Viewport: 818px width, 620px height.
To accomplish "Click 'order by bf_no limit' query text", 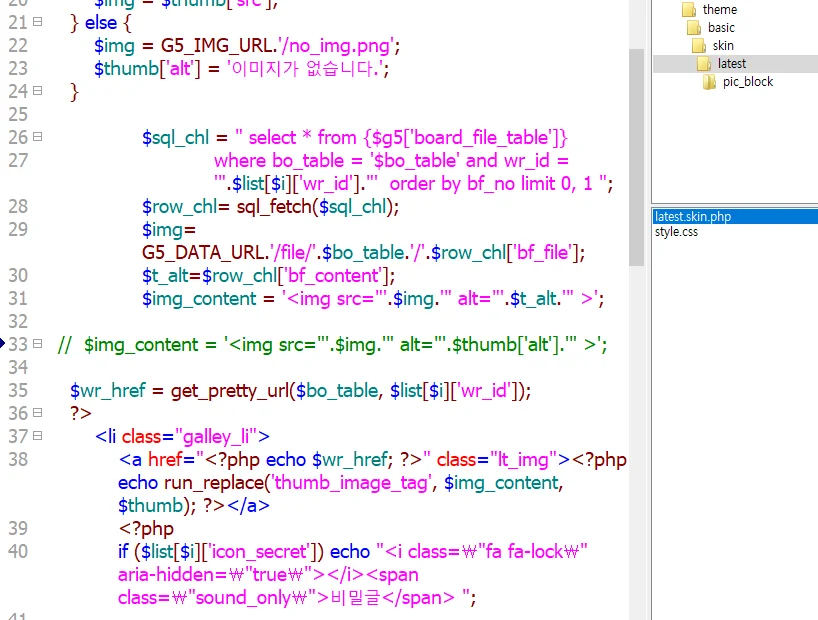I will click(473, 184).
